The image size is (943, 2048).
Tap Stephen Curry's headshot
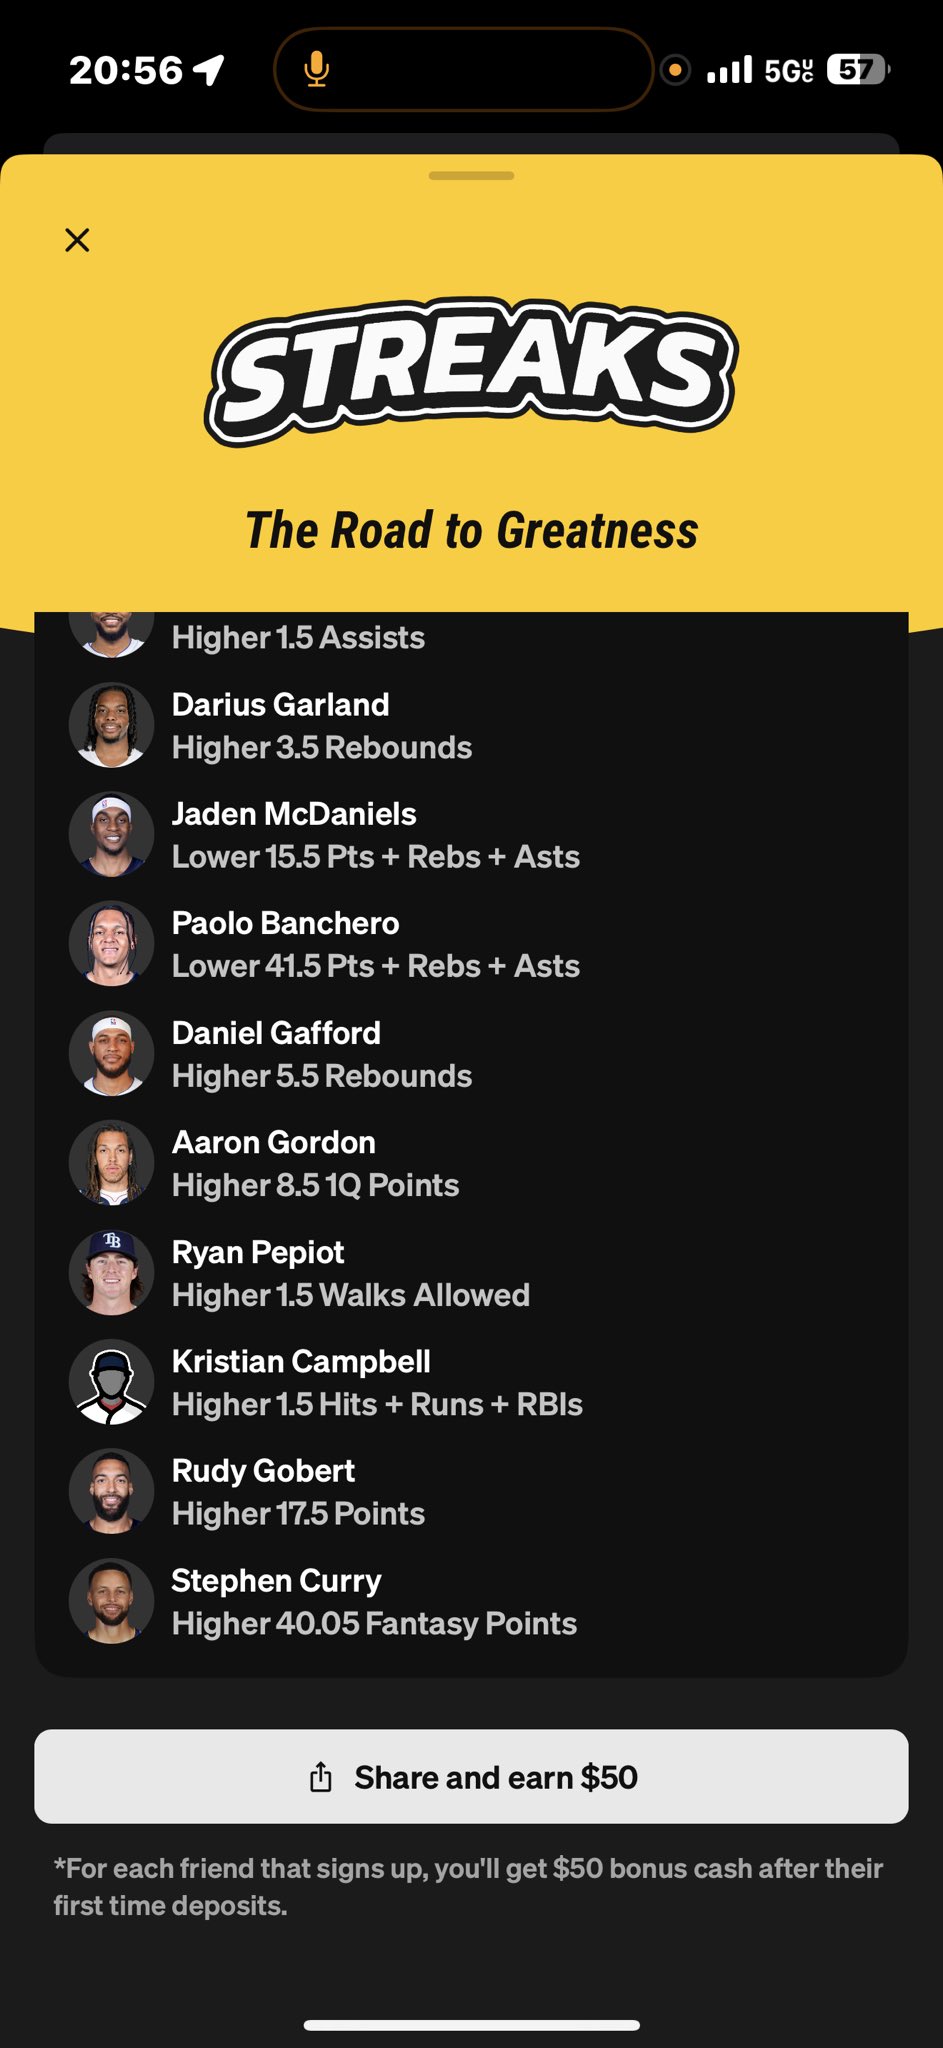[111, 1601]
